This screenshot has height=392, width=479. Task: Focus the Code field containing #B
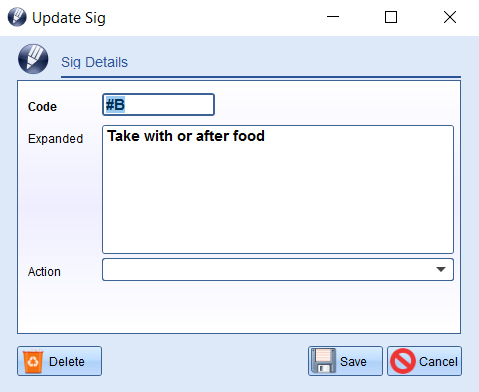[x=158, y=105]
